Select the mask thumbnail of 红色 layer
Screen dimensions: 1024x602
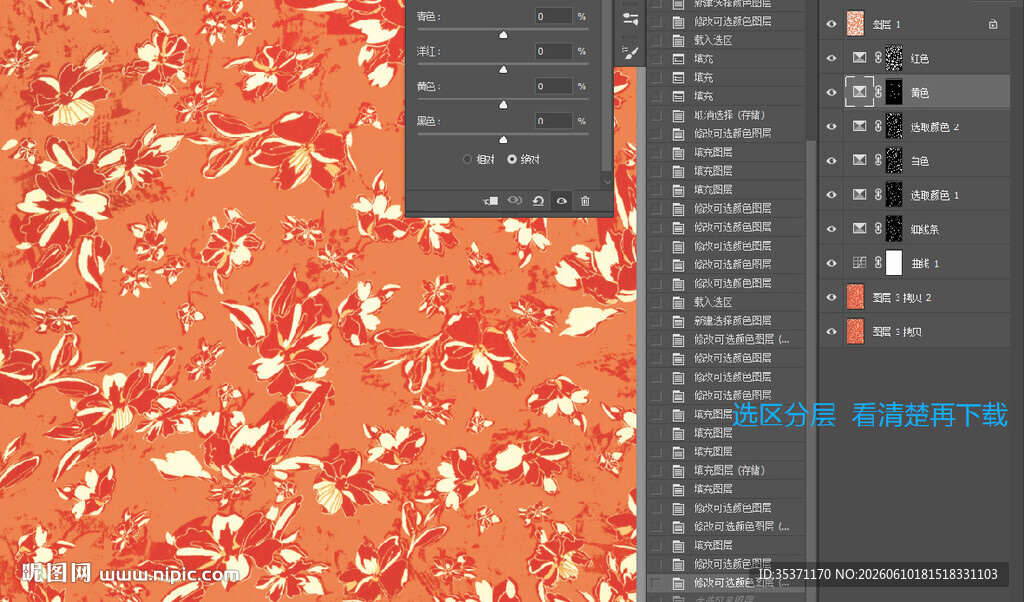[x=894, y=58]
